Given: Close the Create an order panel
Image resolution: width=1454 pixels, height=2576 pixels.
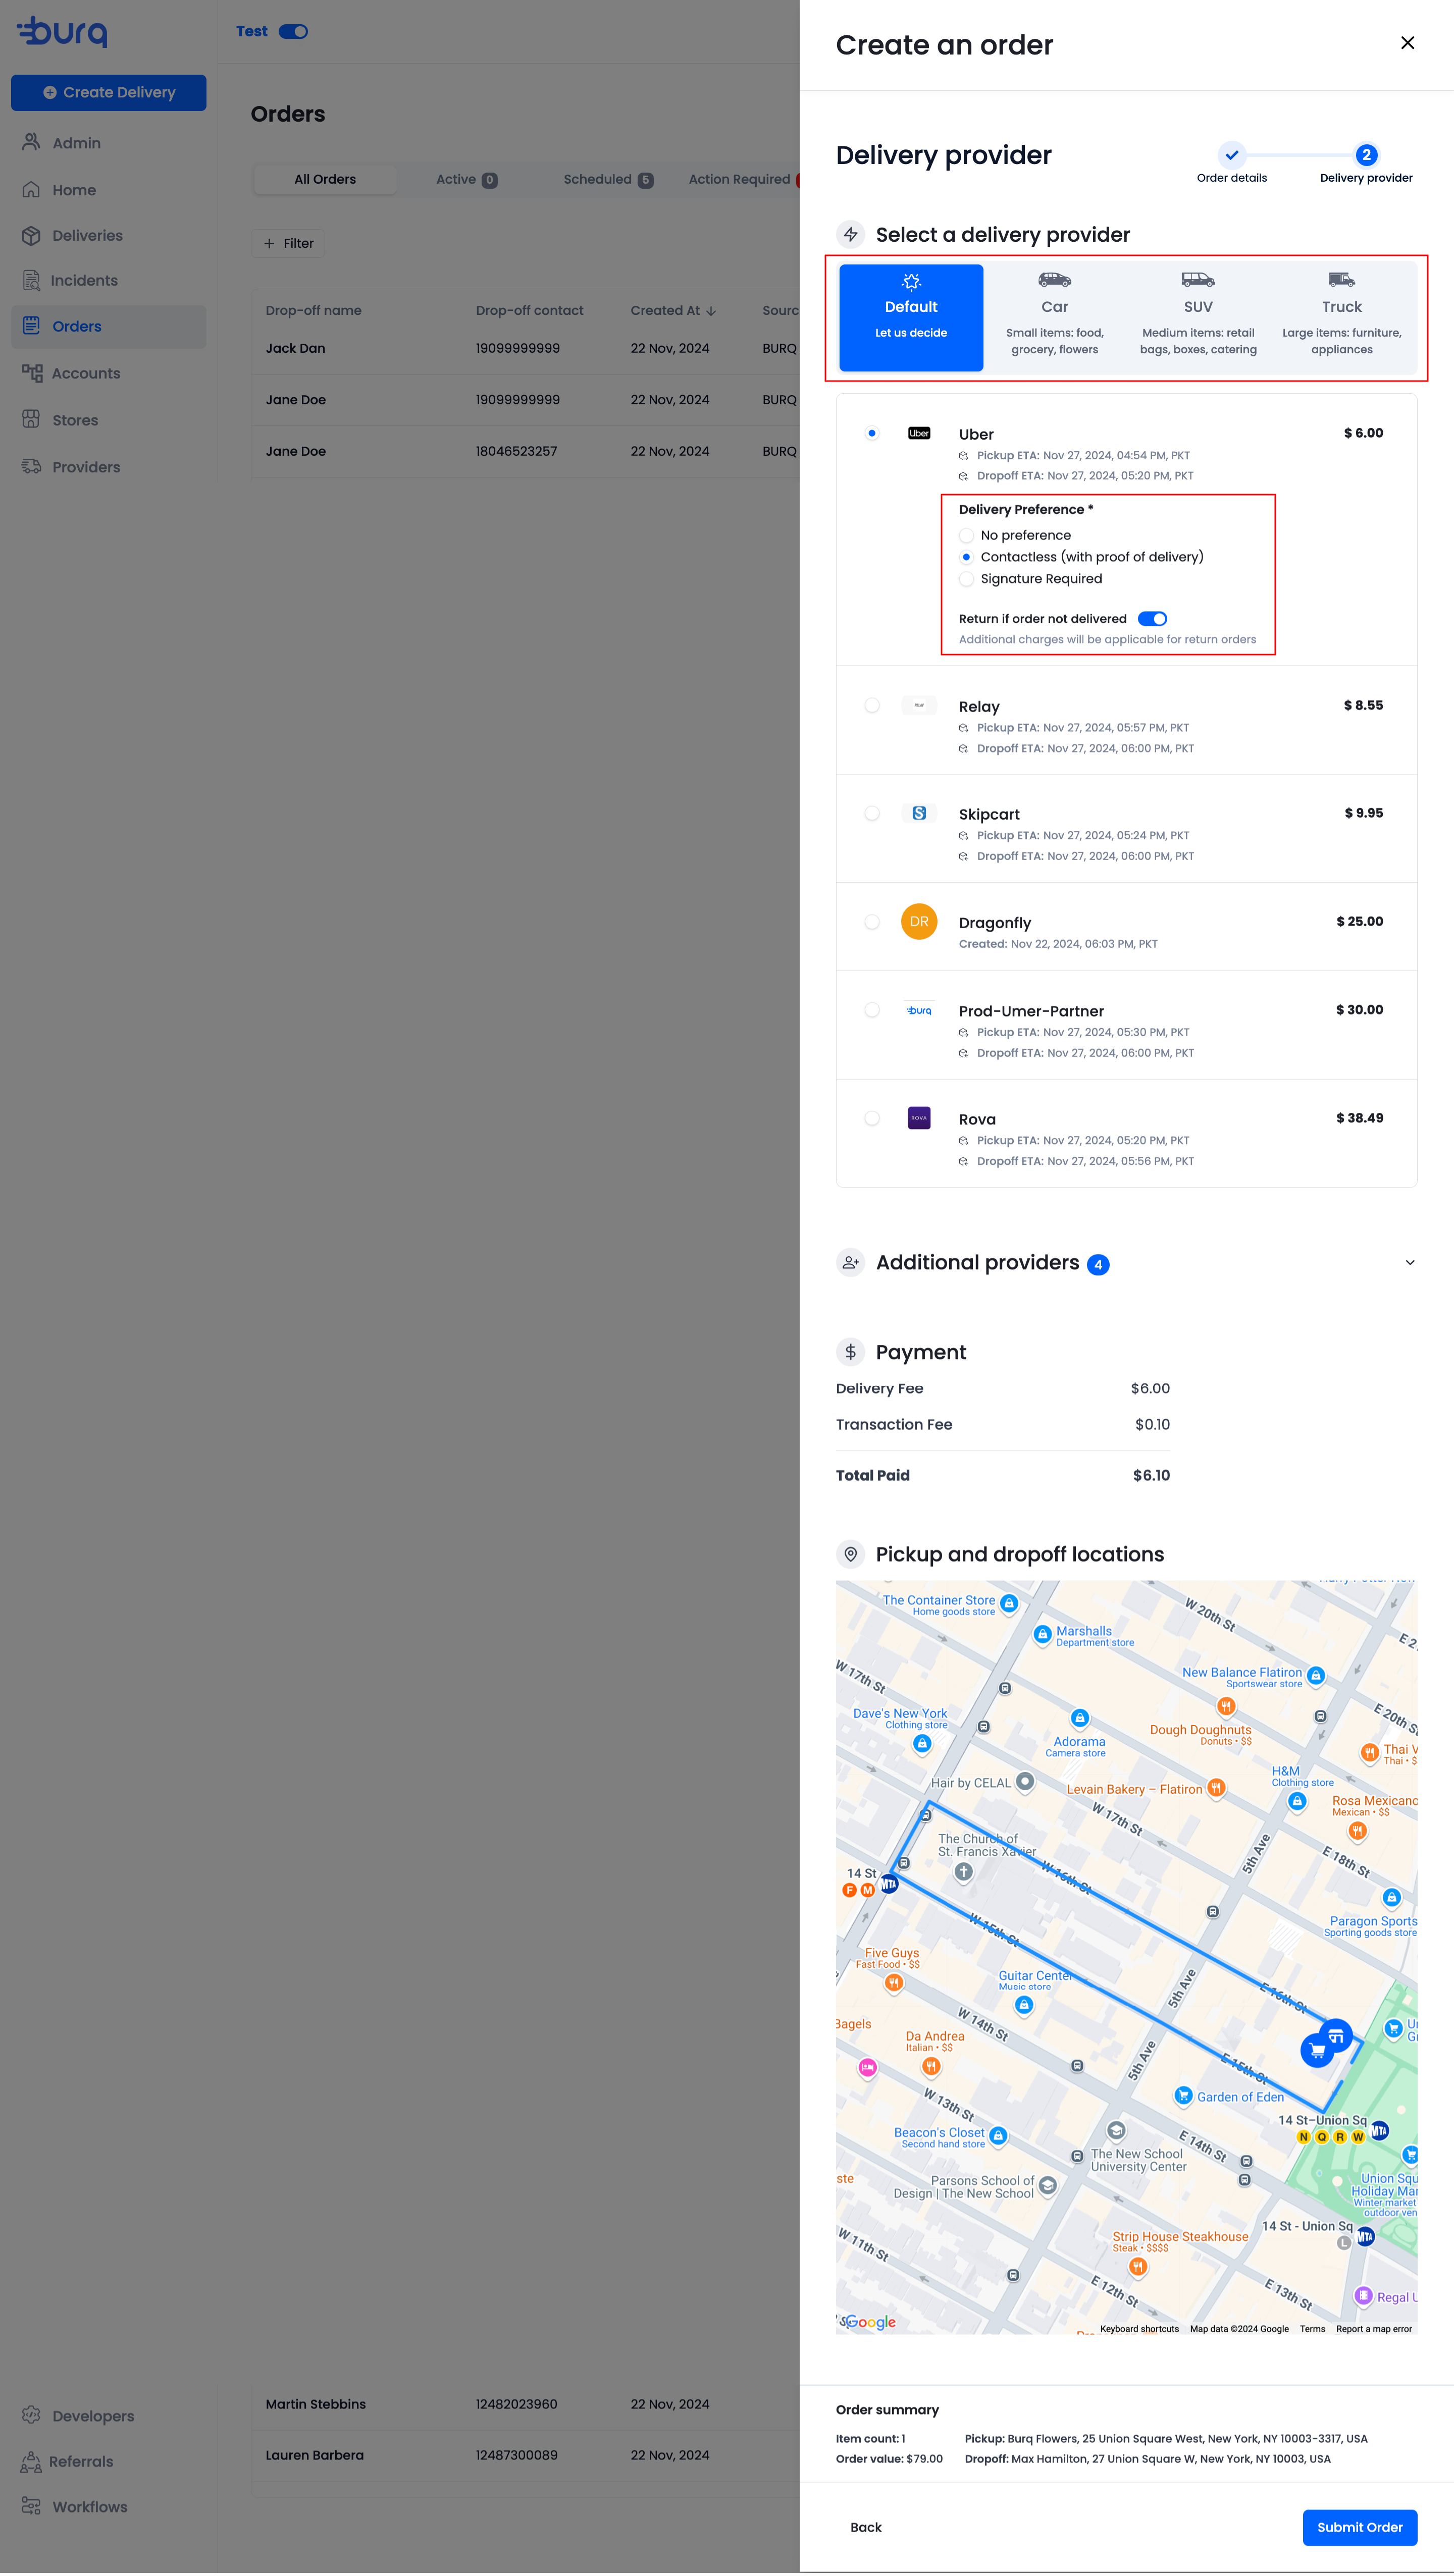Looking at the screenshot, I should [1407, 43].
